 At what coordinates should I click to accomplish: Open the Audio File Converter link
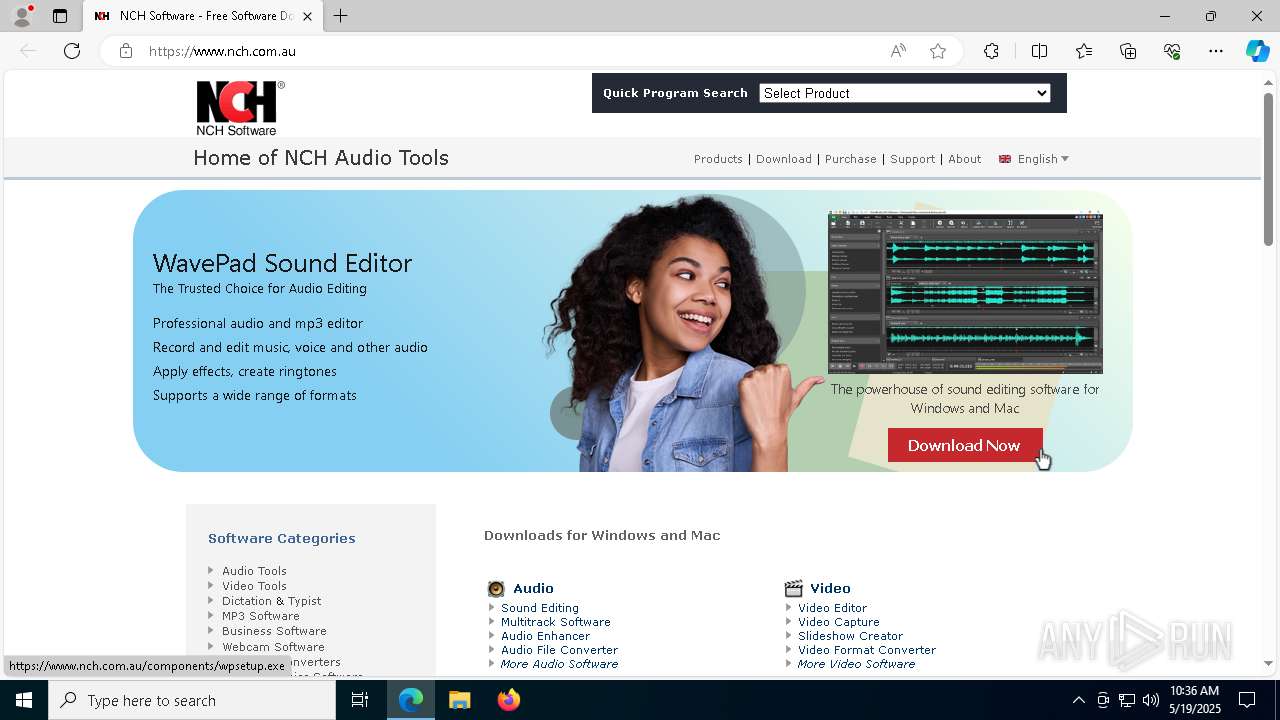560,650
